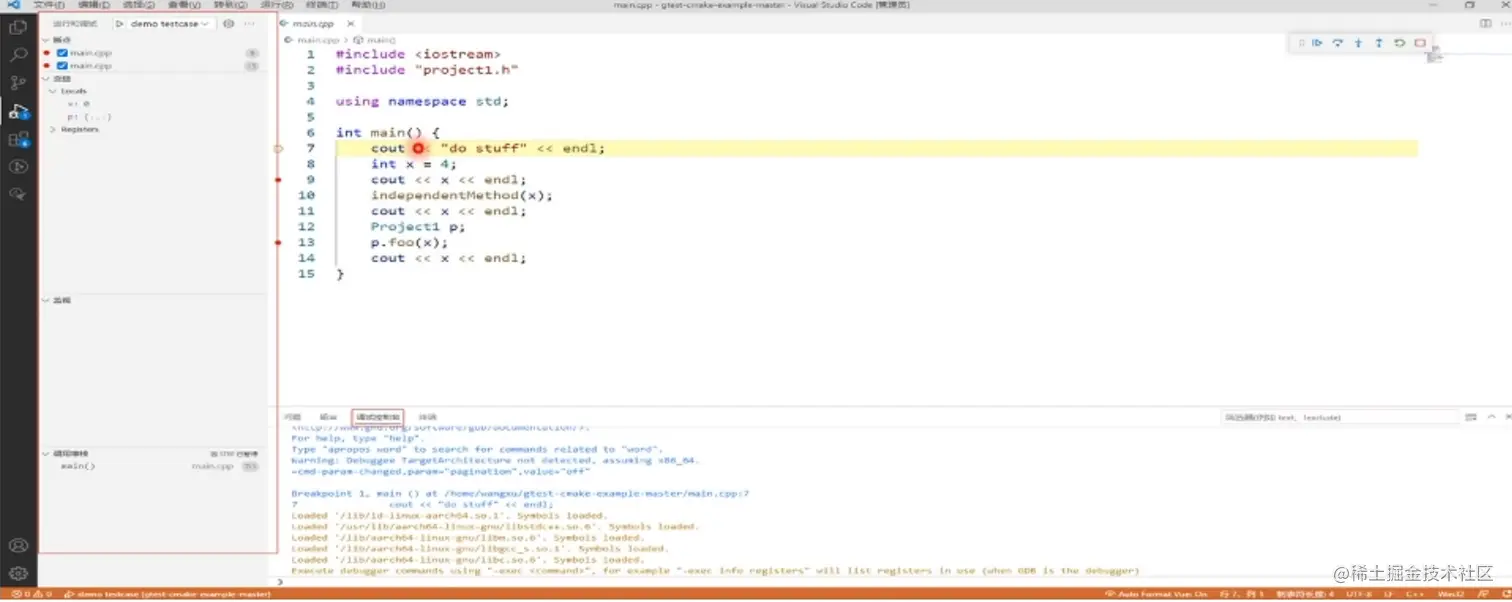Viewport: 1512px width, 602px height.
Task: Change the UTF-8 encoding in the status bar
Action: [x=1358, y=594]
